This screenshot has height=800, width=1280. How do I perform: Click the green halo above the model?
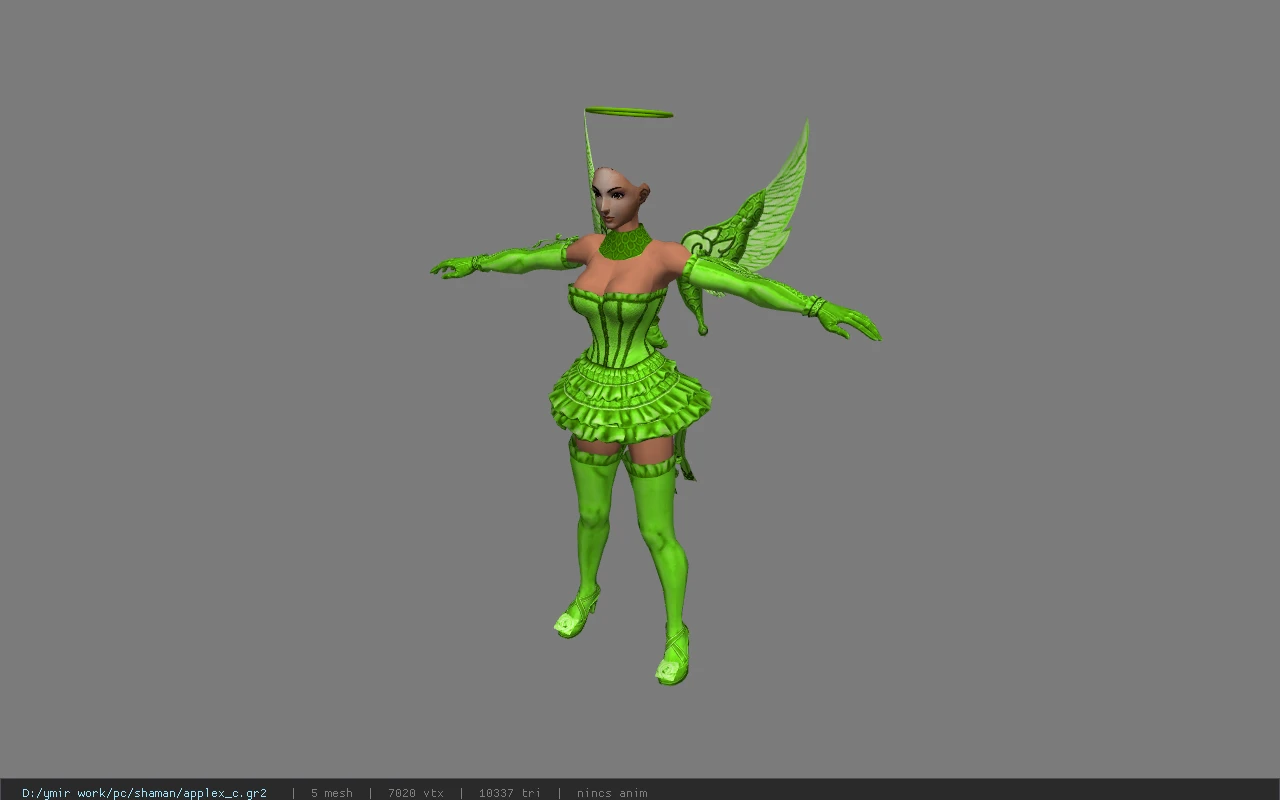629,112
